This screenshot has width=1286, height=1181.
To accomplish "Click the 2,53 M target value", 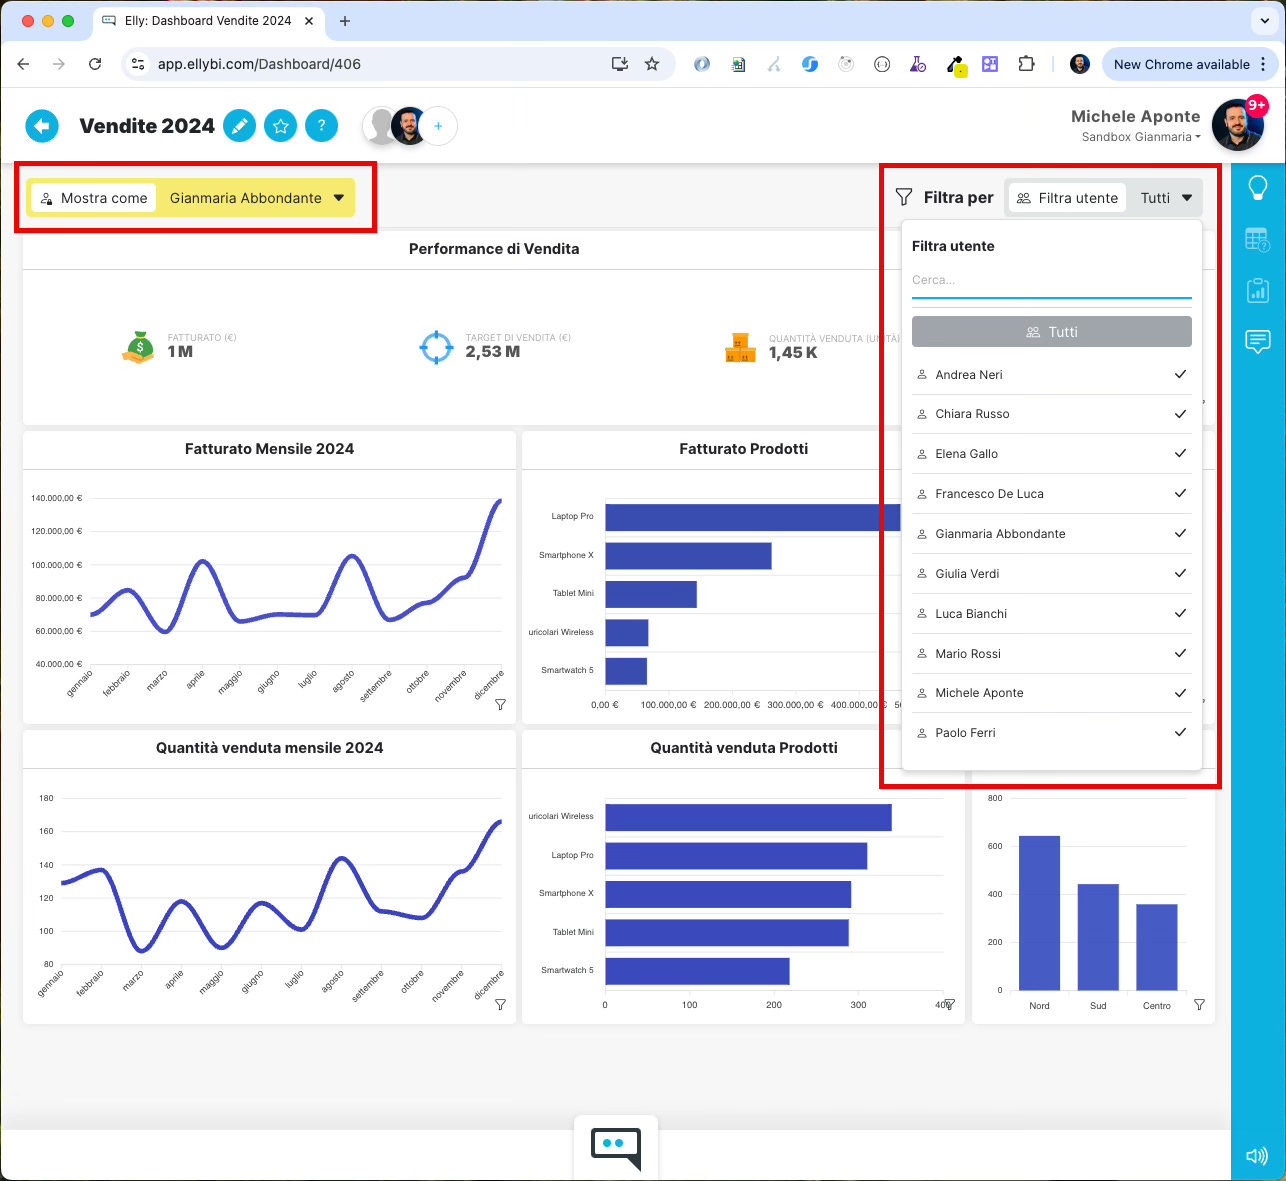I will click(x=492, y=352).
